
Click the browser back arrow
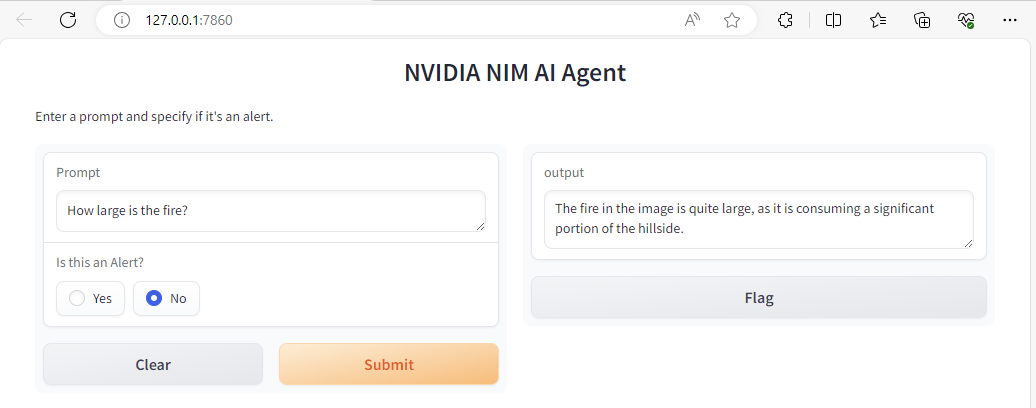(x=25, y=20)
